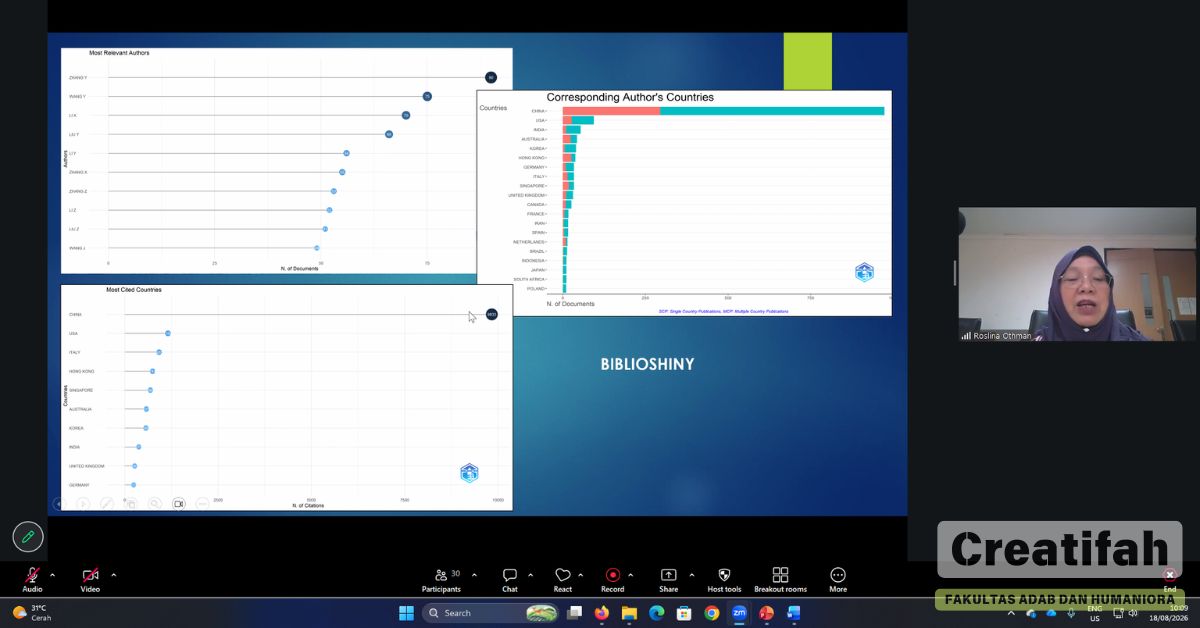Advance to next slide using slideshow arrow

[x=83, y=503]
